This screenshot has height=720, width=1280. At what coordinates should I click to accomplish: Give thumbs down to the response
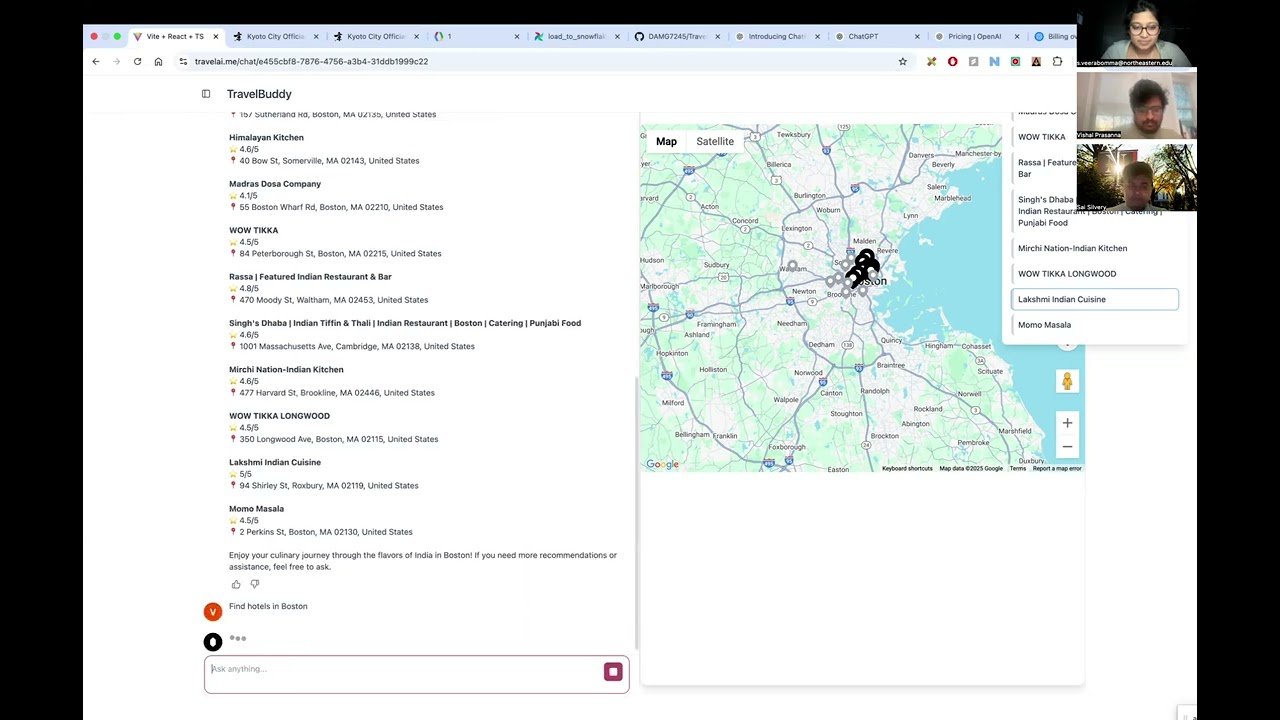coord(255,584)
